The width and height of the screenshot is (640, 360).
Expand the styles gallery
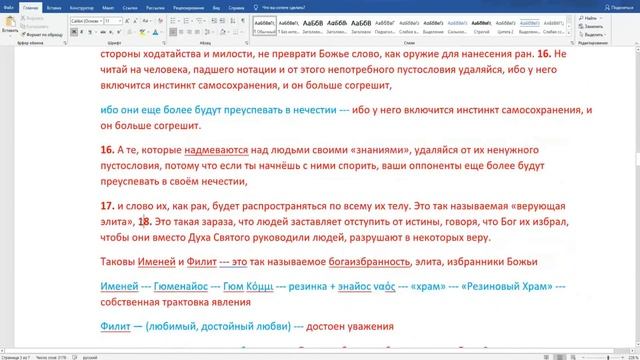click(x=569, y=33)
